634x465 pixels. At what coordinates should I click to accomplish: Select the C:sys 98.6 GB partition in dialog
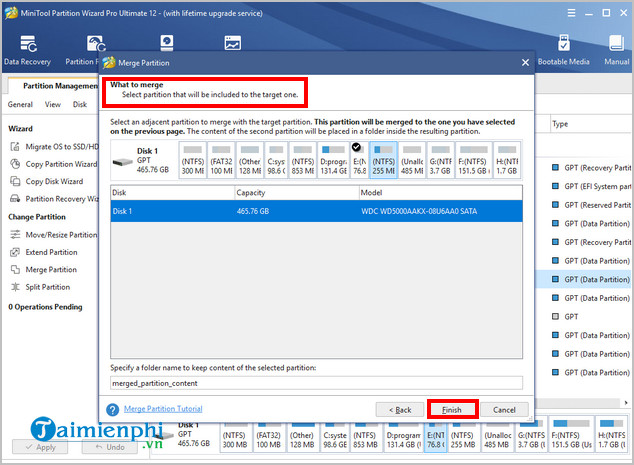pyautogui.click(x=276, y=161)
